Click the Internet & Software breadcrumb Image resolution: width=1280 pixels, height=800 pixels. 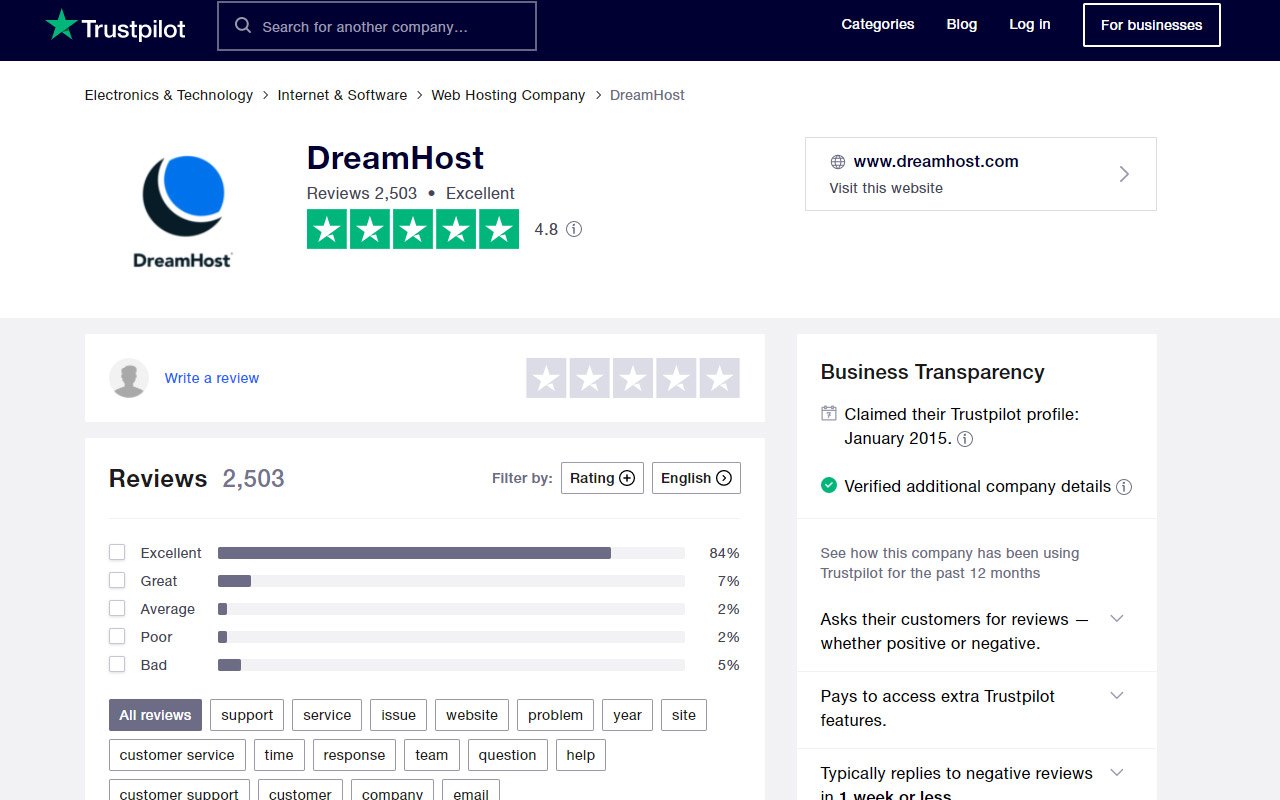[342, 95]
